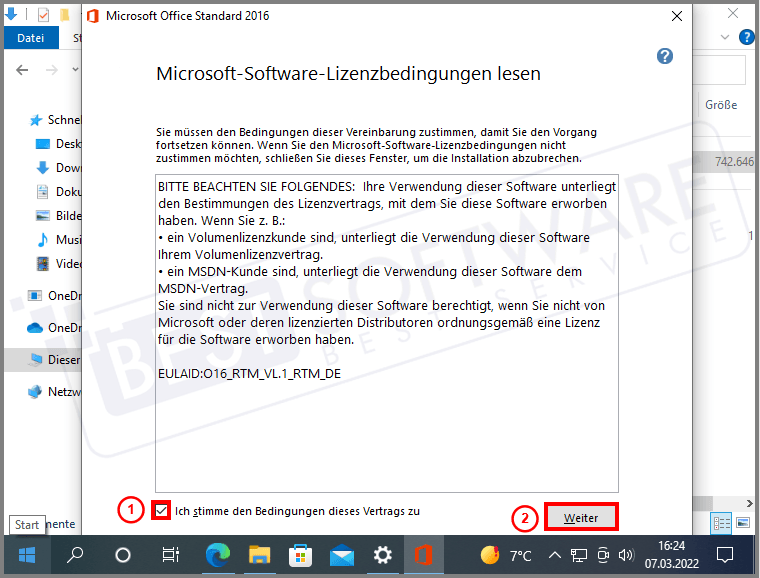The height and width of the screenshot is (578, 760).
Task: Open the Windows Start menu
Action: pos(27,555)
